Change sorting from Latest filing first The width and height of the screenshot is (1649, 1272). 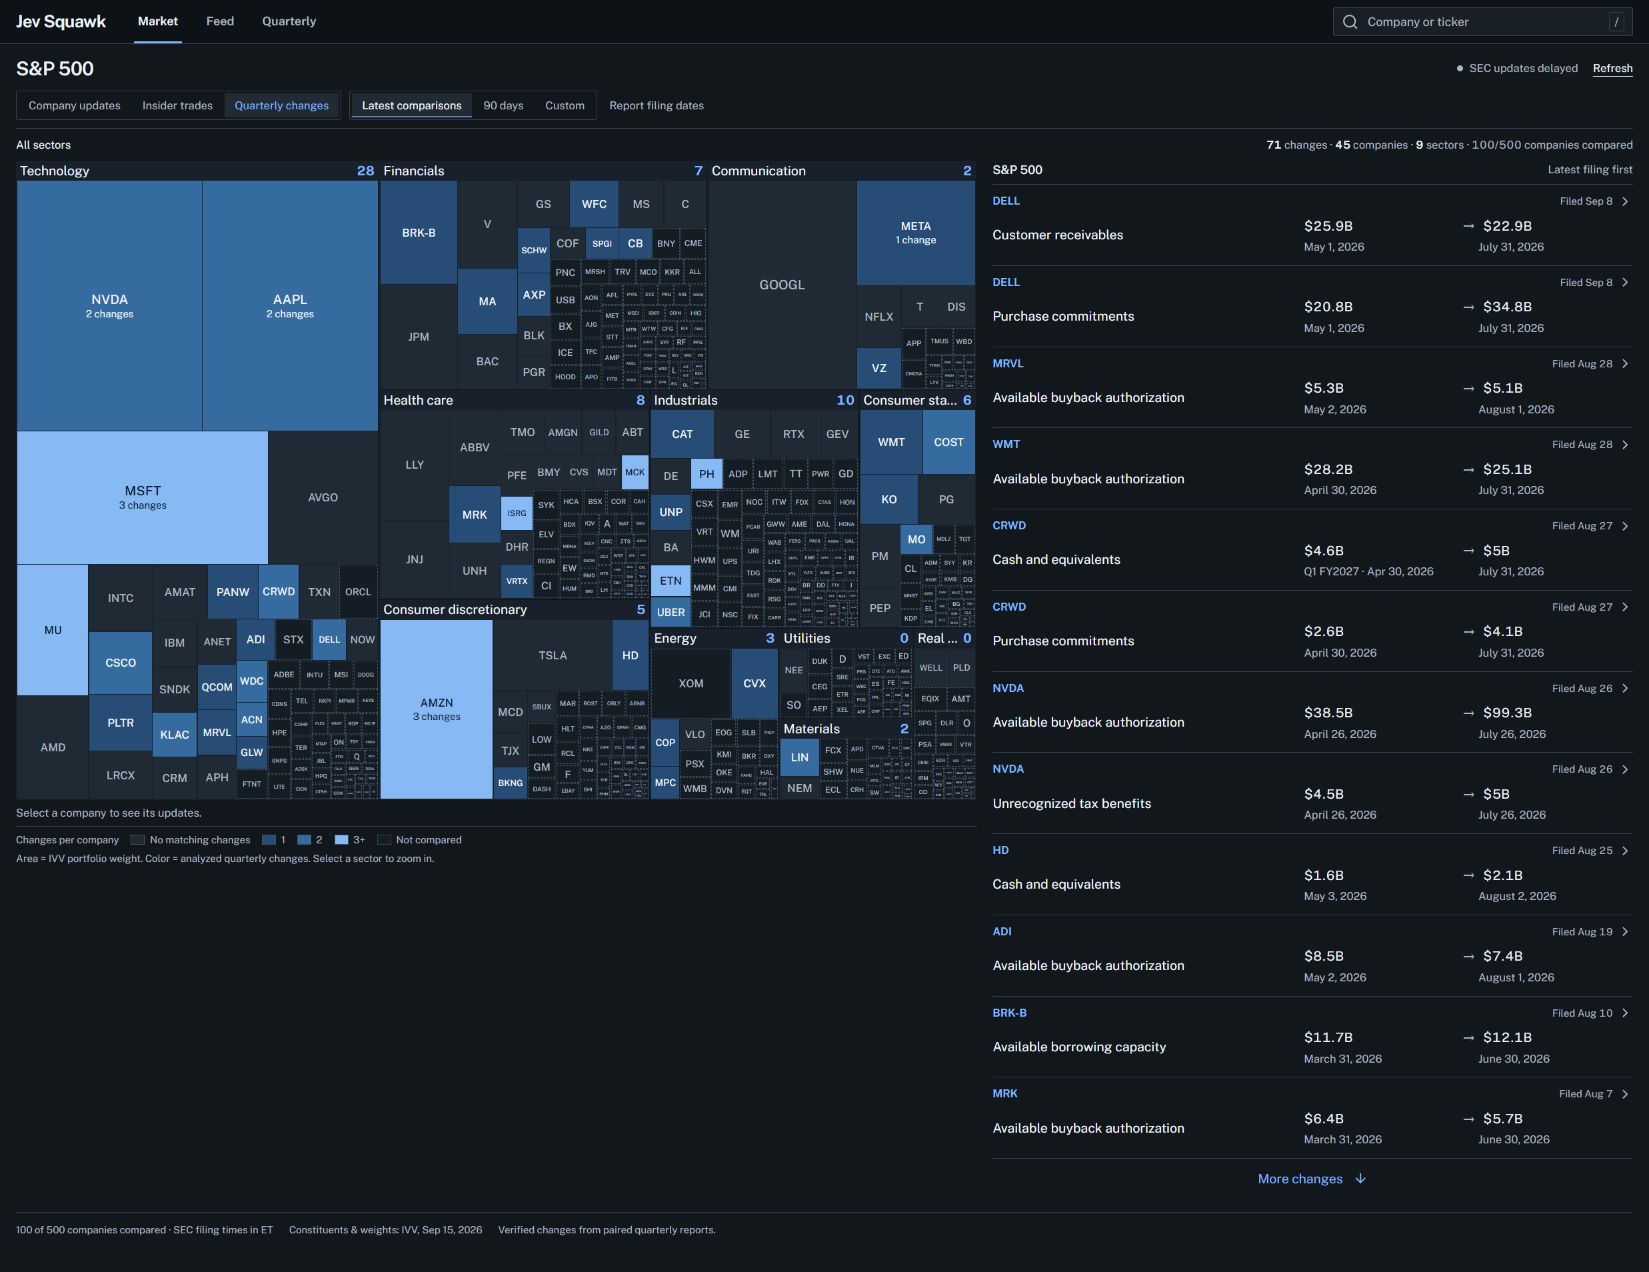point(1590,170)
